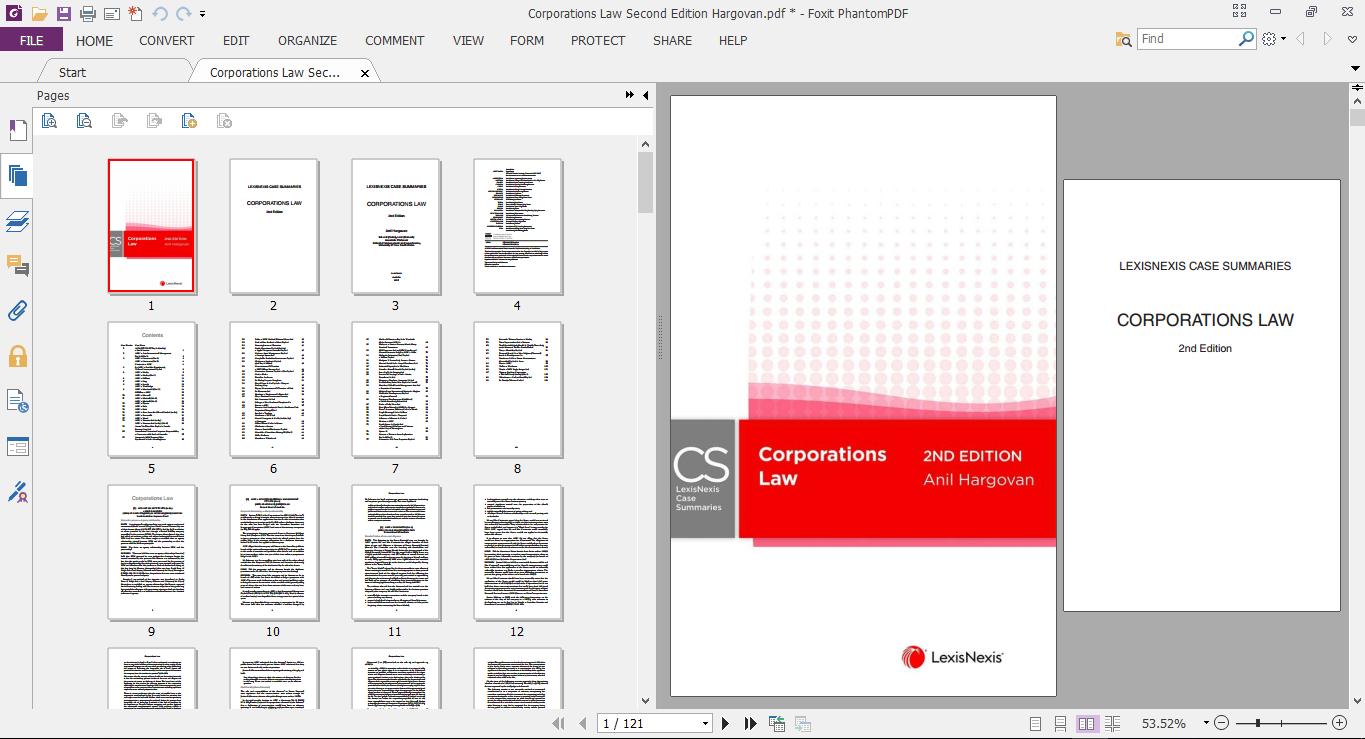Open the Layers panel in the sidebar
Screen dimensions: 1365x739
point(17,221)
